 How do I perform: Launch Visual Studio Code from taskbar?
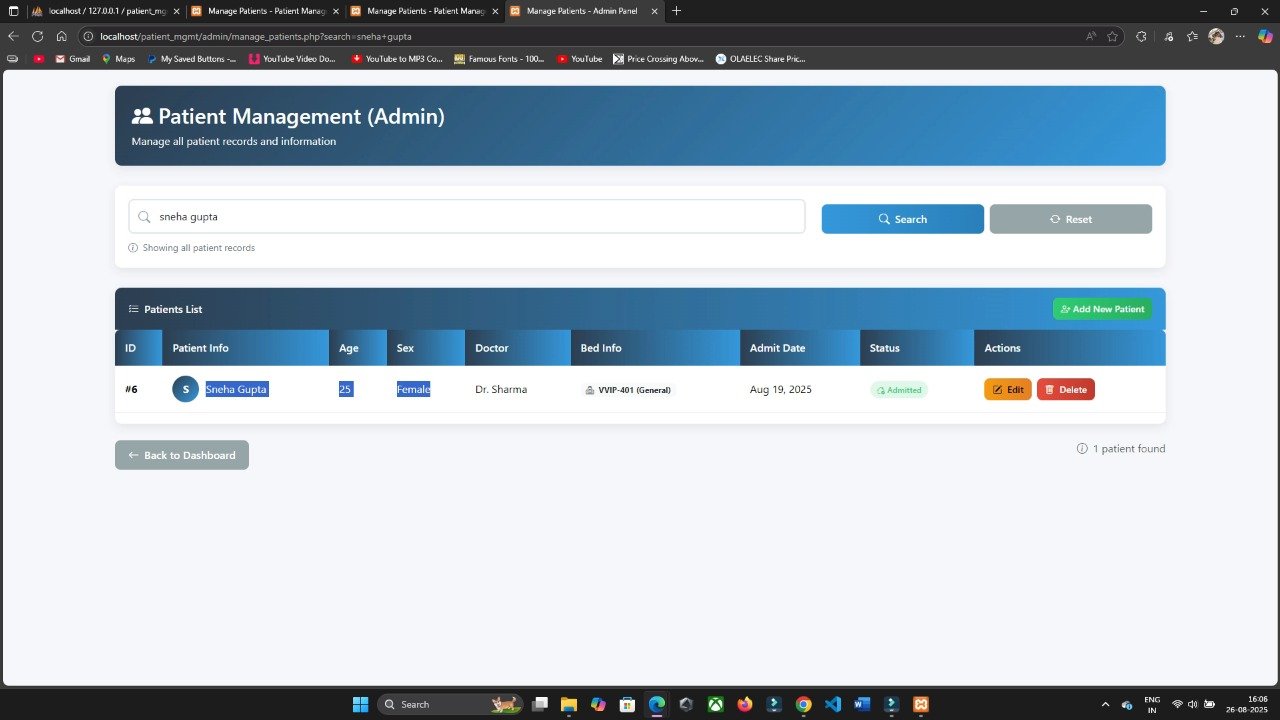[x=833, y=704]
